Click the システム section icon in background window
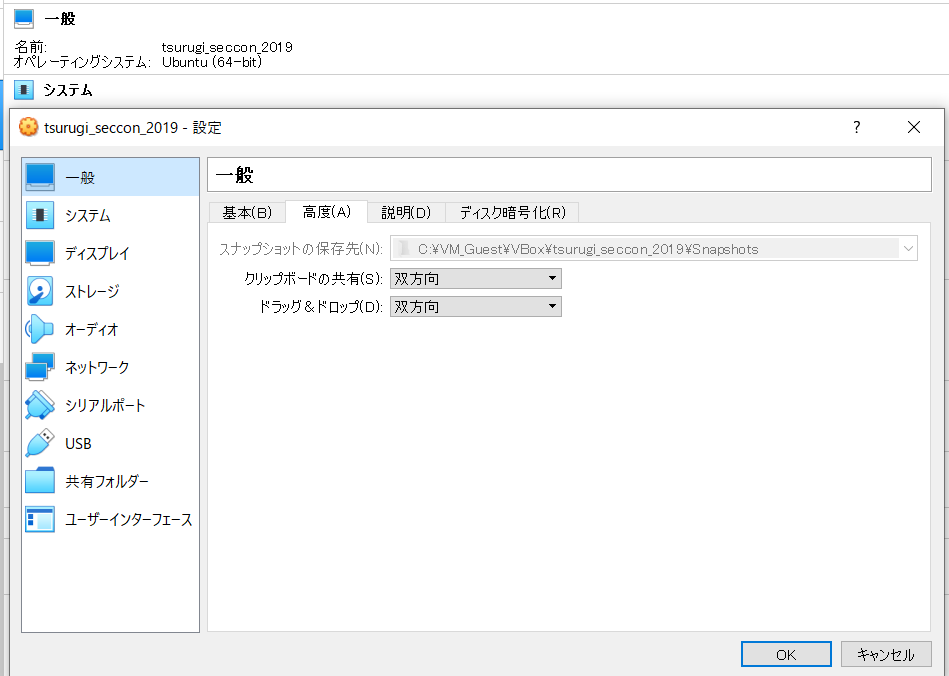This screenshot has height=676, width=949. pos(24,90)
